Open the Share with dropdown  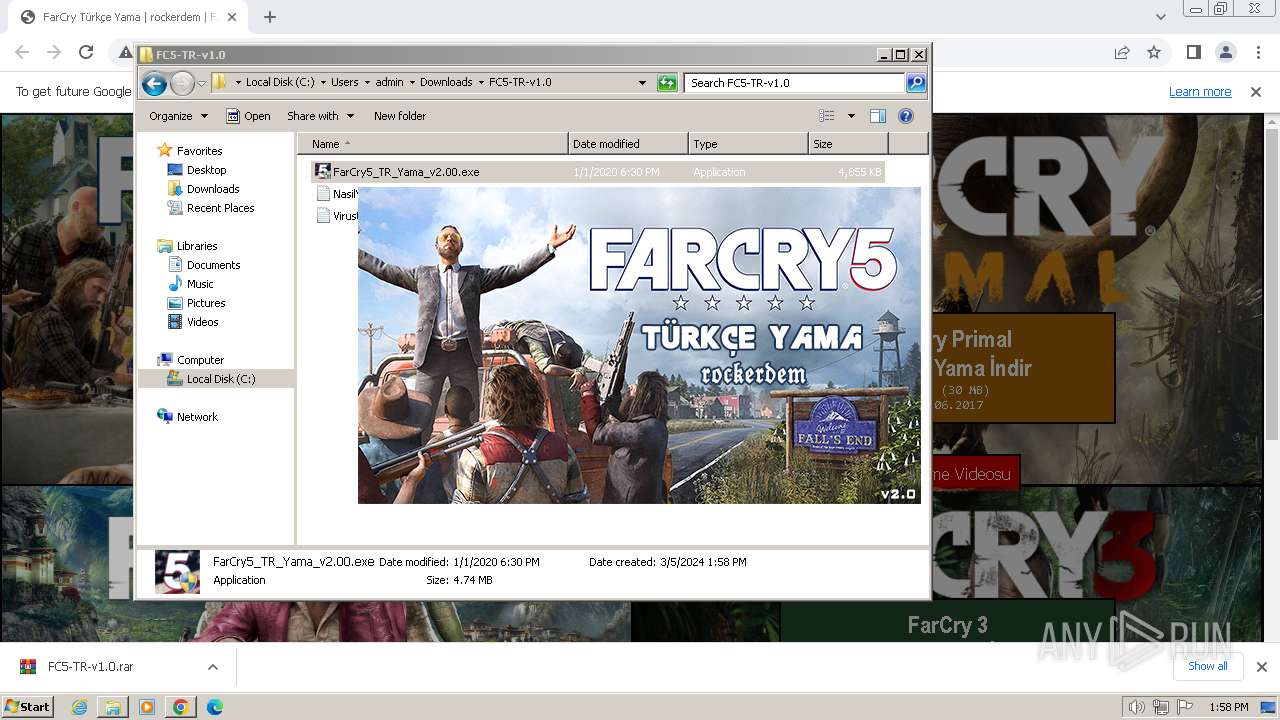(320, 116)
